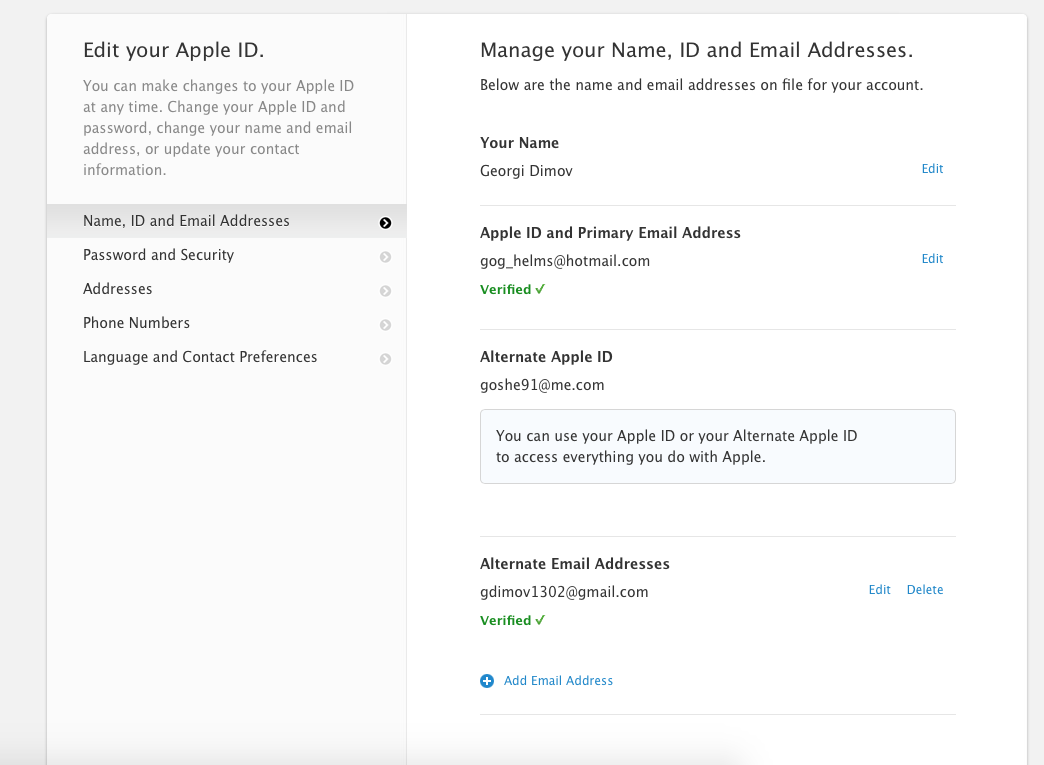Click the plus icon beside Add Email Address
Viewport: 1044px width, 765px height.
[x=487, y=681]
